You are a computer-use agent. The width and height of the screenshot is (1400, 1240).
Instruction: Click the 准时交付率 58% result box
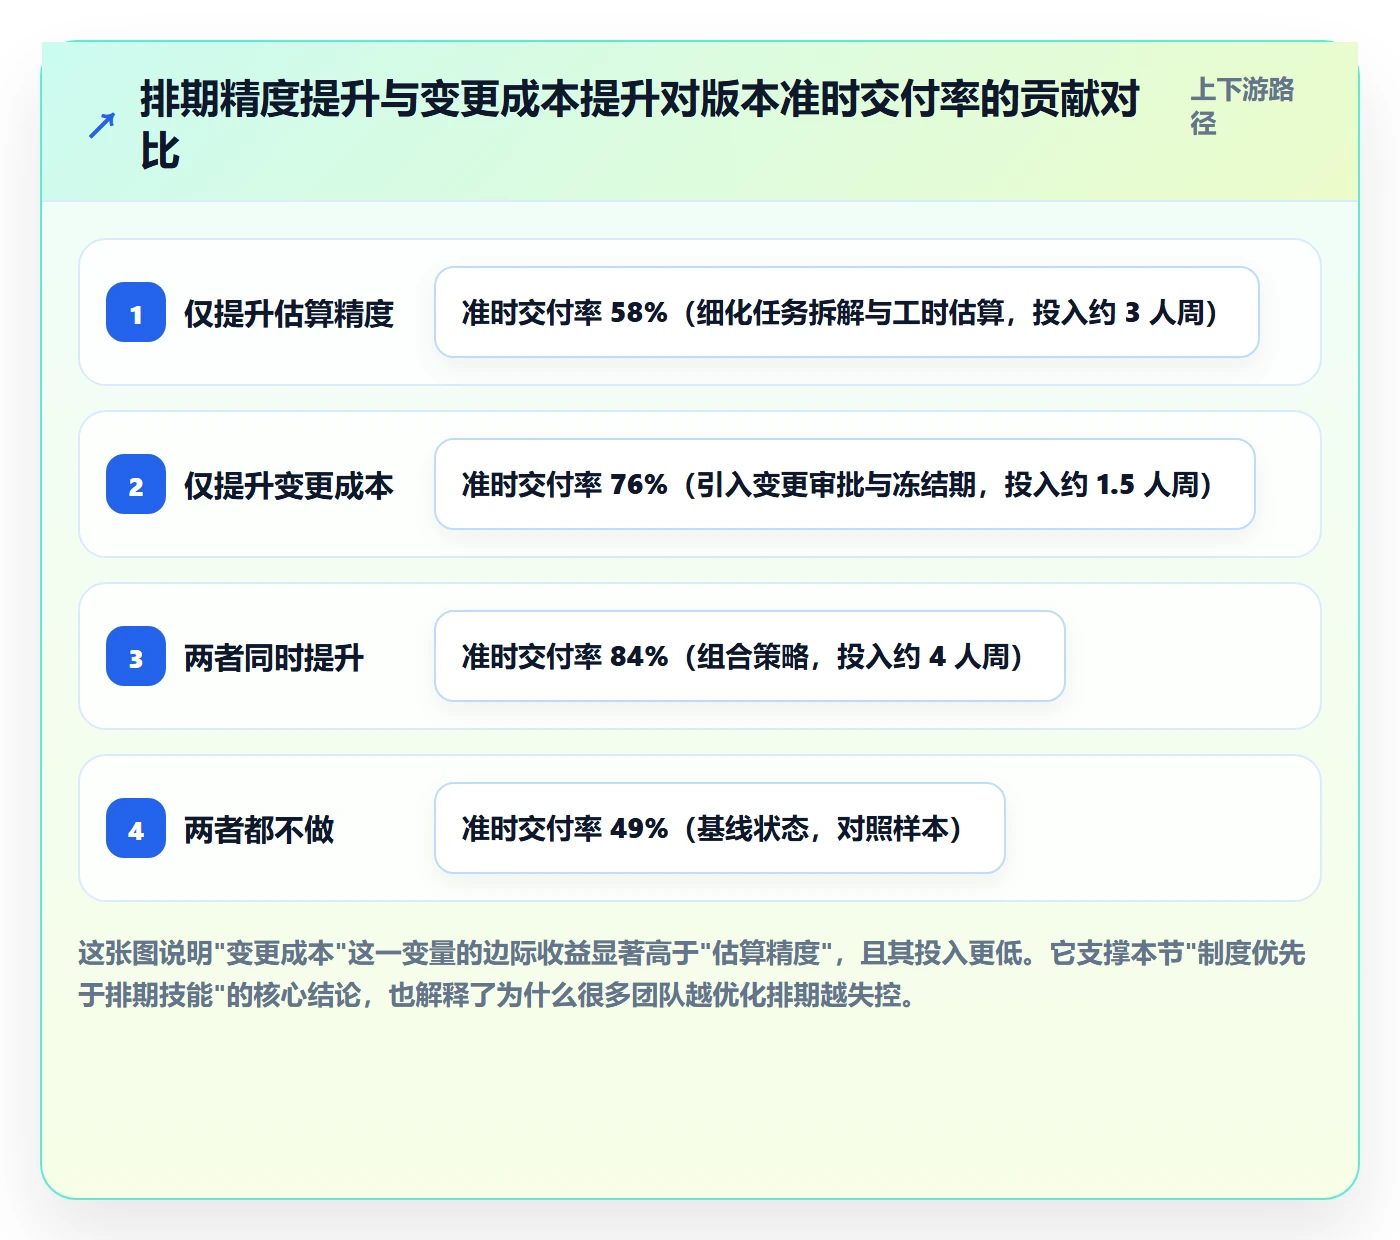(x=847, y=312)
